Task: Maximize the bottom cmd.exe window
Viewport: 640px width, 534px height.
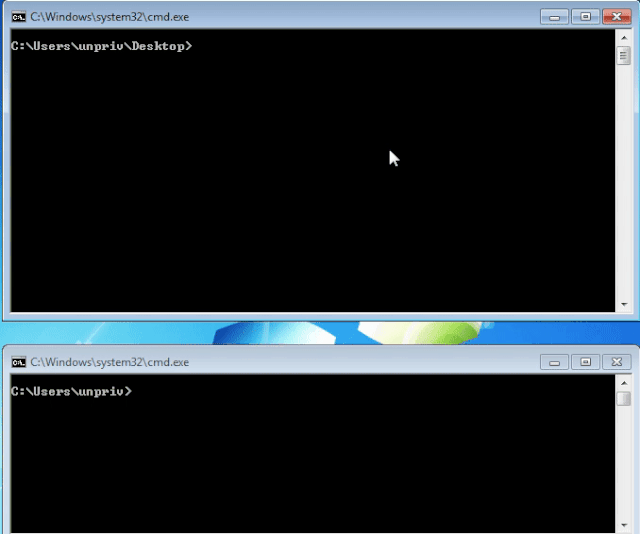Action: (585, 362)
